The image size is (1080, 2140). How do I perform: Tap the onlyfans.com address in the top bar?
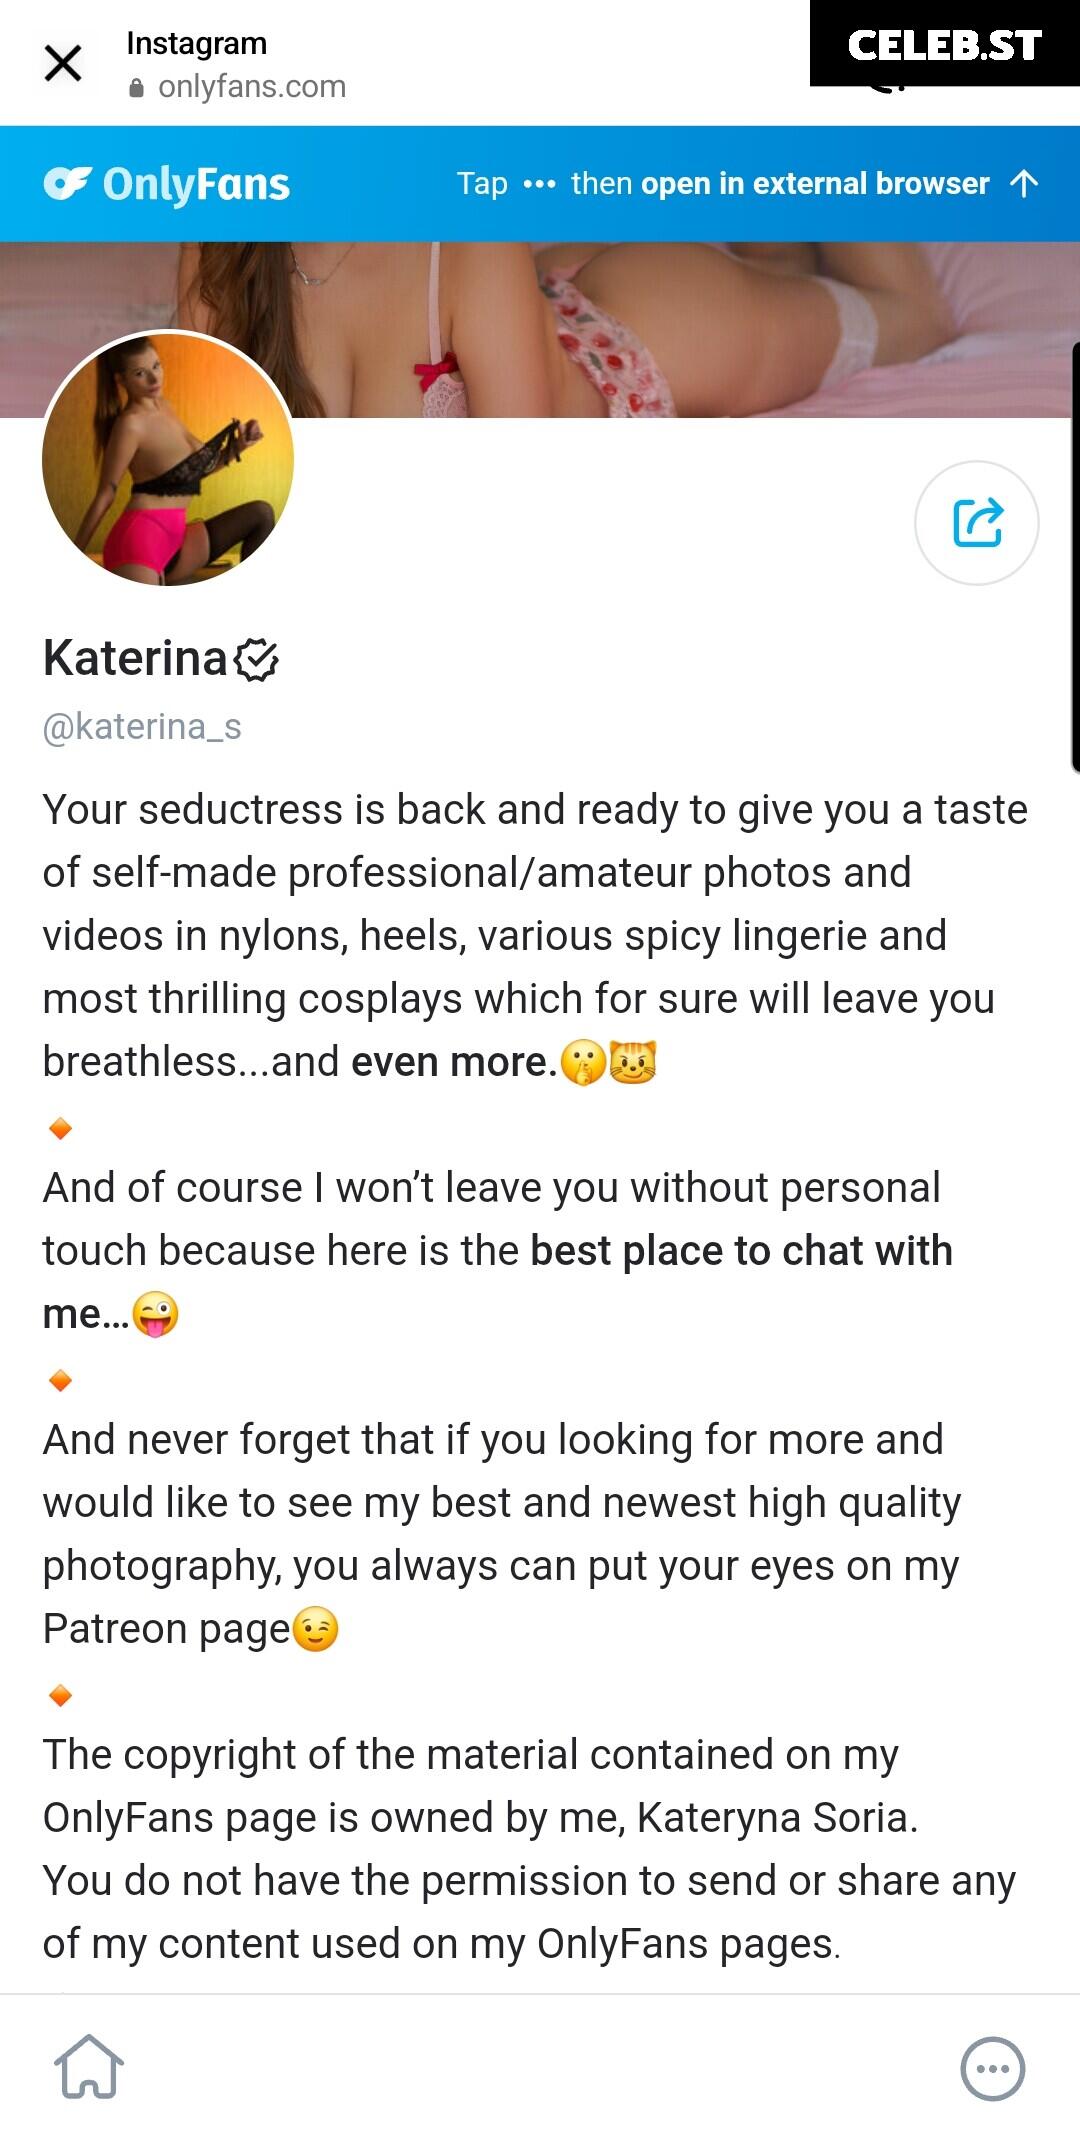[252, 87]
